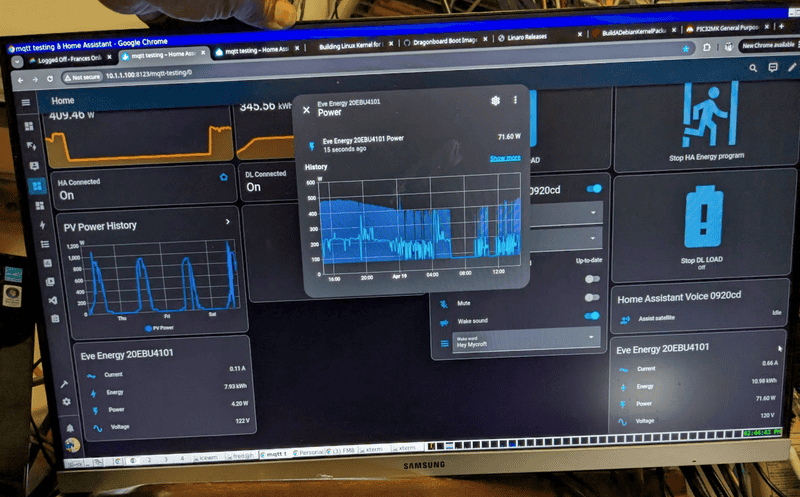The height and width of the screenshot is (497, 800).
Task: Open Chrome tab search dropdown arrow
Action: point(17,62)
